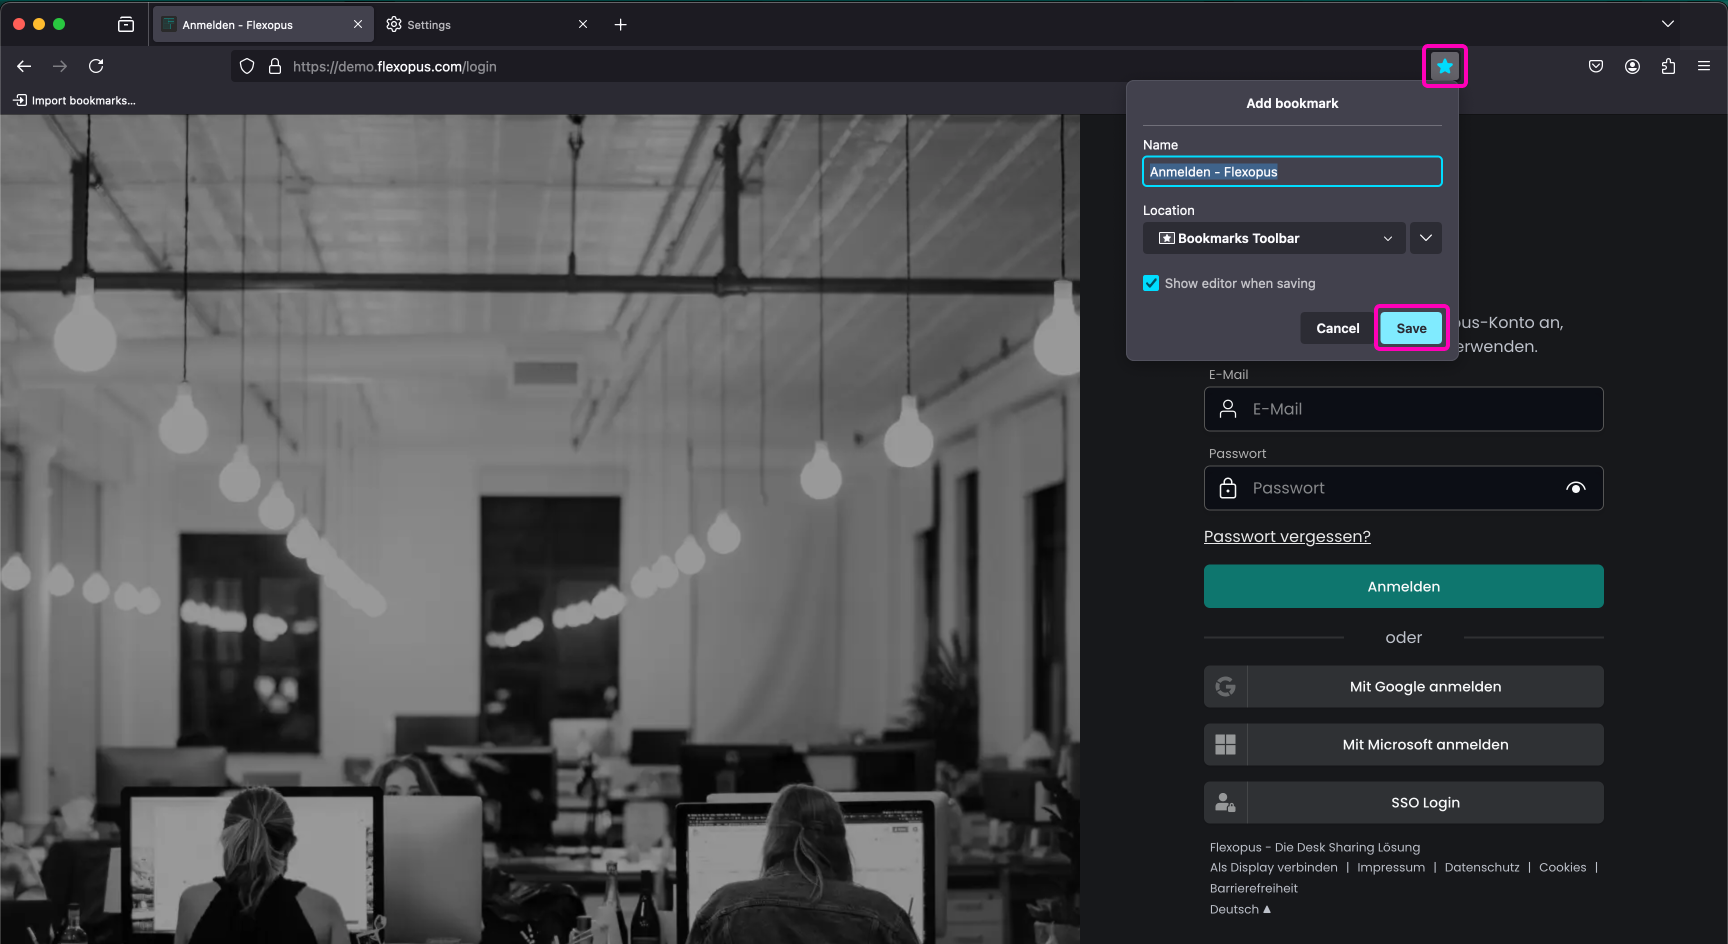Open the Bookmarks Toolbar location dropdown

pos(1273,238)
